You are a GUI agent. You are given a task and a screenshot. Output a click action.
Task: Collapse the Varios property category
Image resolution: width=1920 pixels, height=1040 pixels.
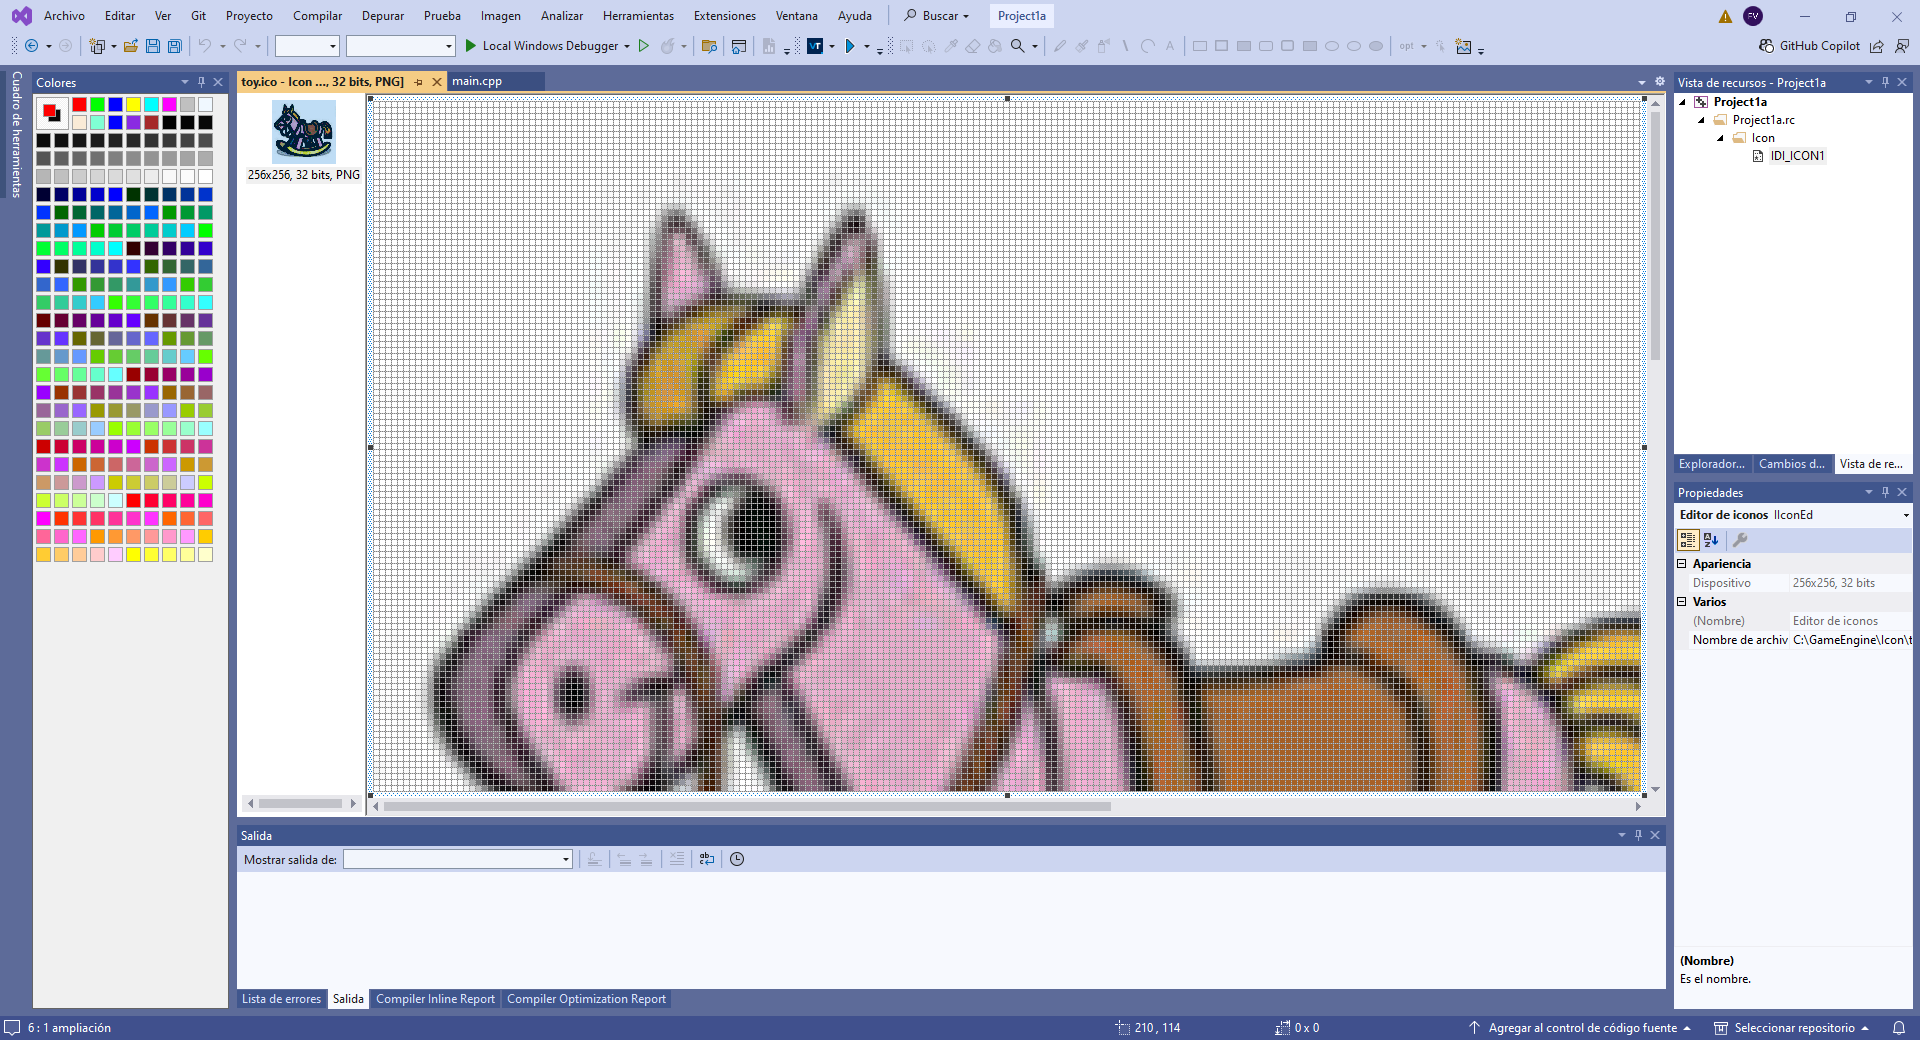point(1682,602)
